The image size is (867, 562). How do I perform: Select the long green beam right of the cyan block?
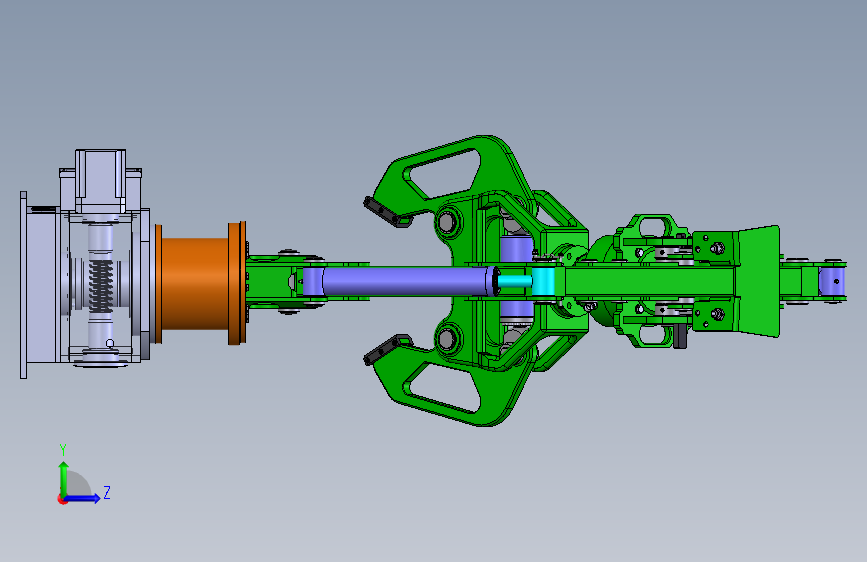tap(650, 281)
